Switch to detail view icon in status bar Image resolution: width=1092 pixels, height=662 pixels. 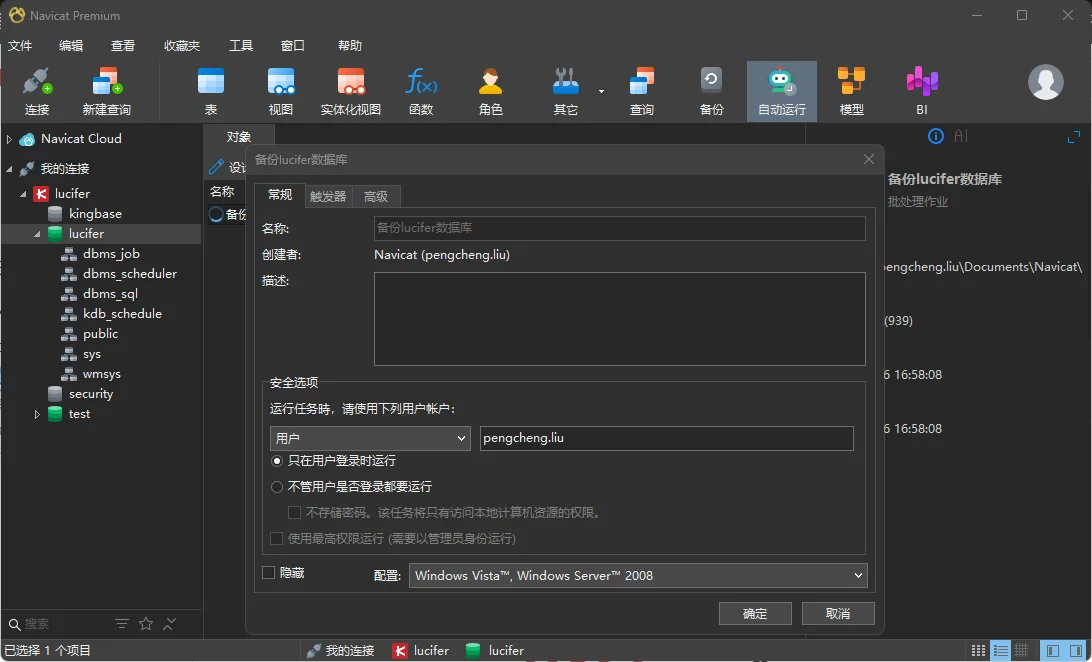pyautogui.click(x=1000, y=650)
